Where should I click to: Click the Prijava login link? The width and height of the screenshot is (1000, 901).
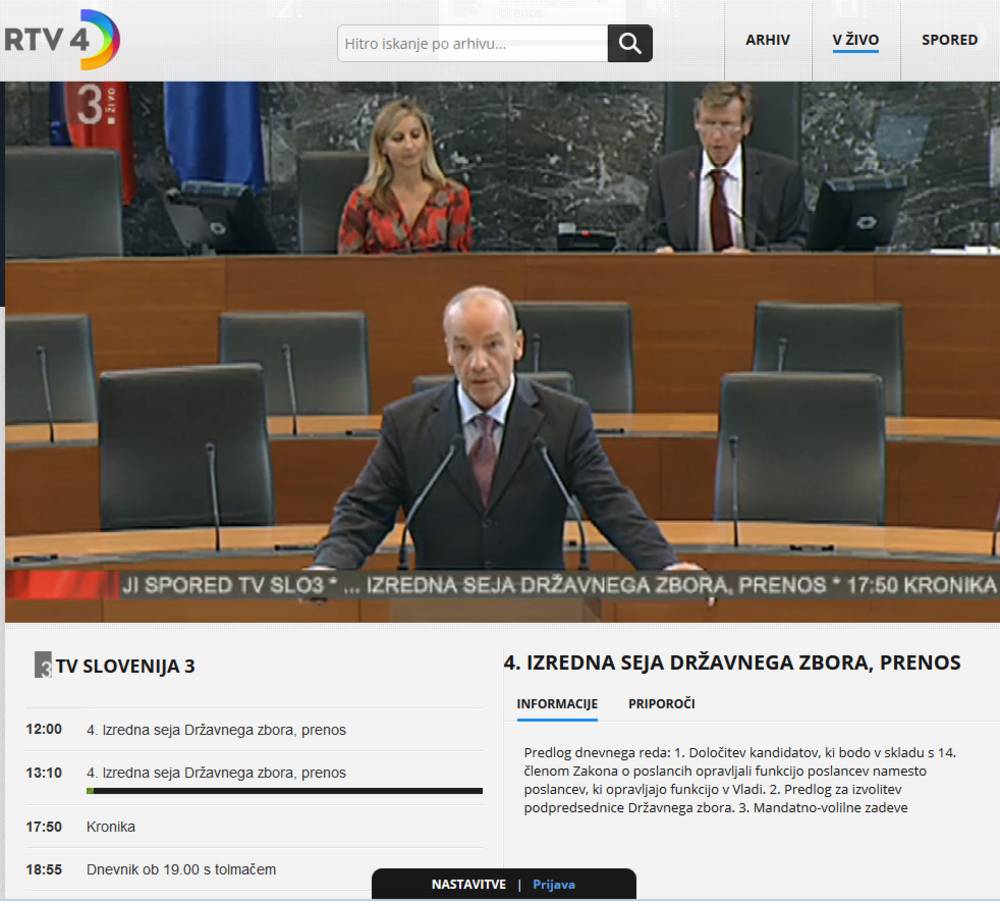(553, 884)
